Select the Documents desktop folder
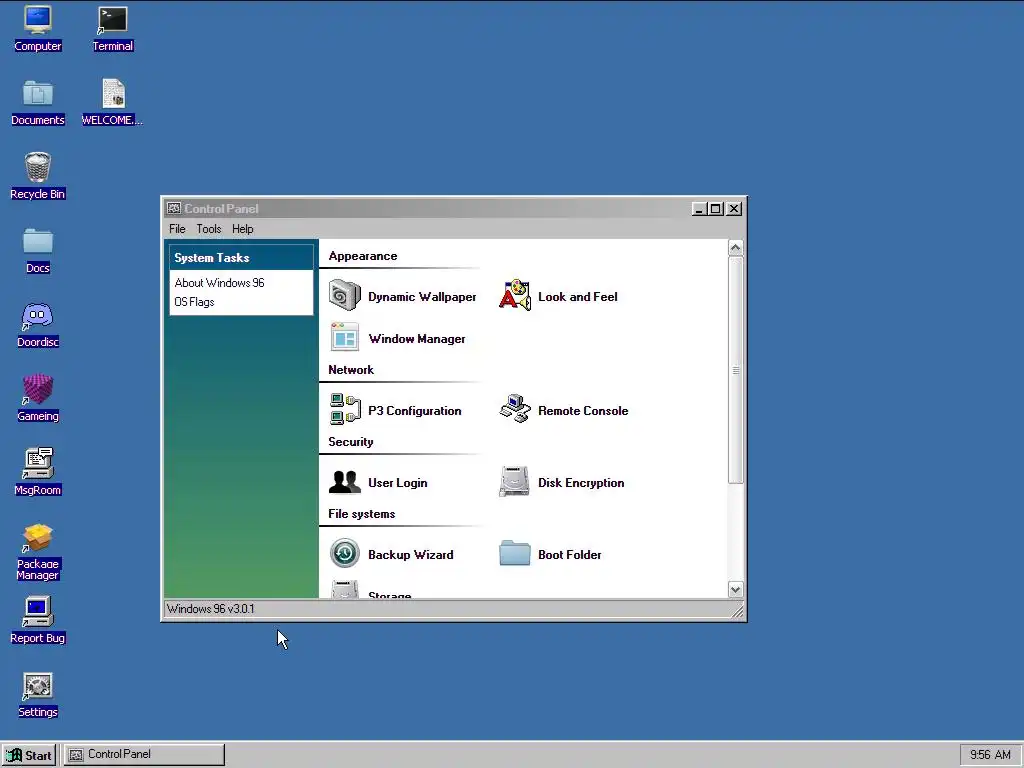1024x768 pixels. coord(38,103)
